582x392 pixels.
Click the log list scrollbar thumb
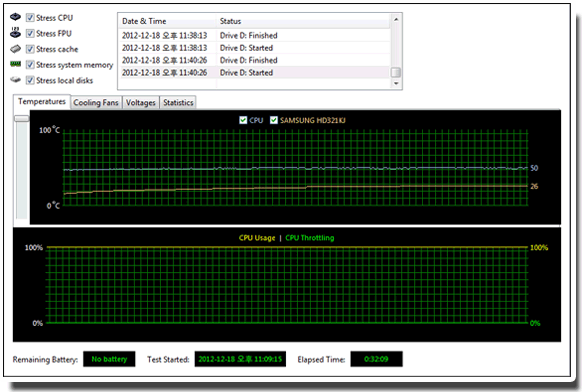[396, 72]
